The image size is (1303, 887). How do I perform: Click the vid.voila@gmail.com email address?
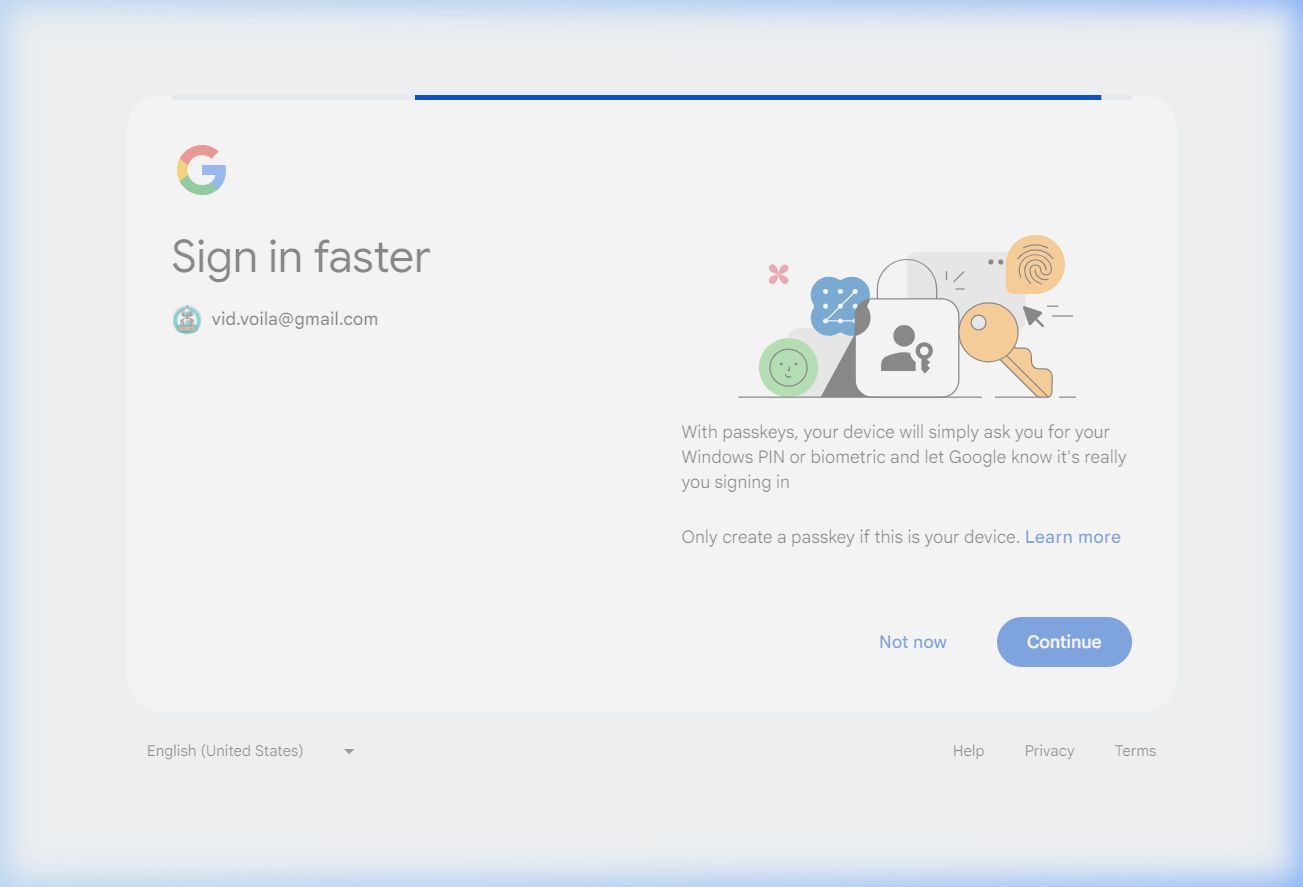(x=294, y=320)
